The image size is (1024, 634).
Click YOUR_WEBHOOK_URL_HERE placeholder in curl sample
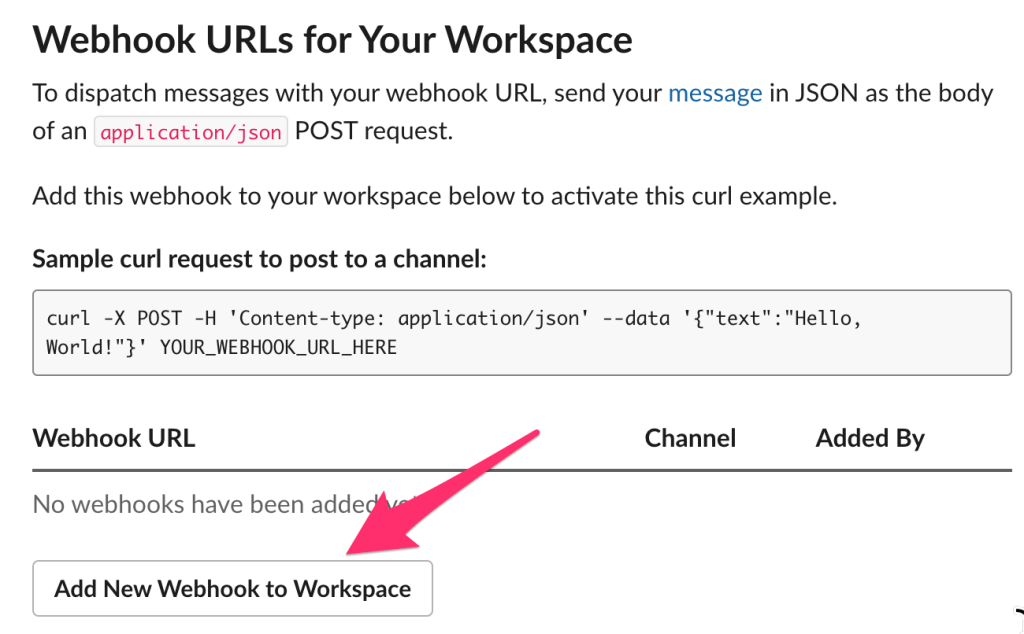point(278,348)
